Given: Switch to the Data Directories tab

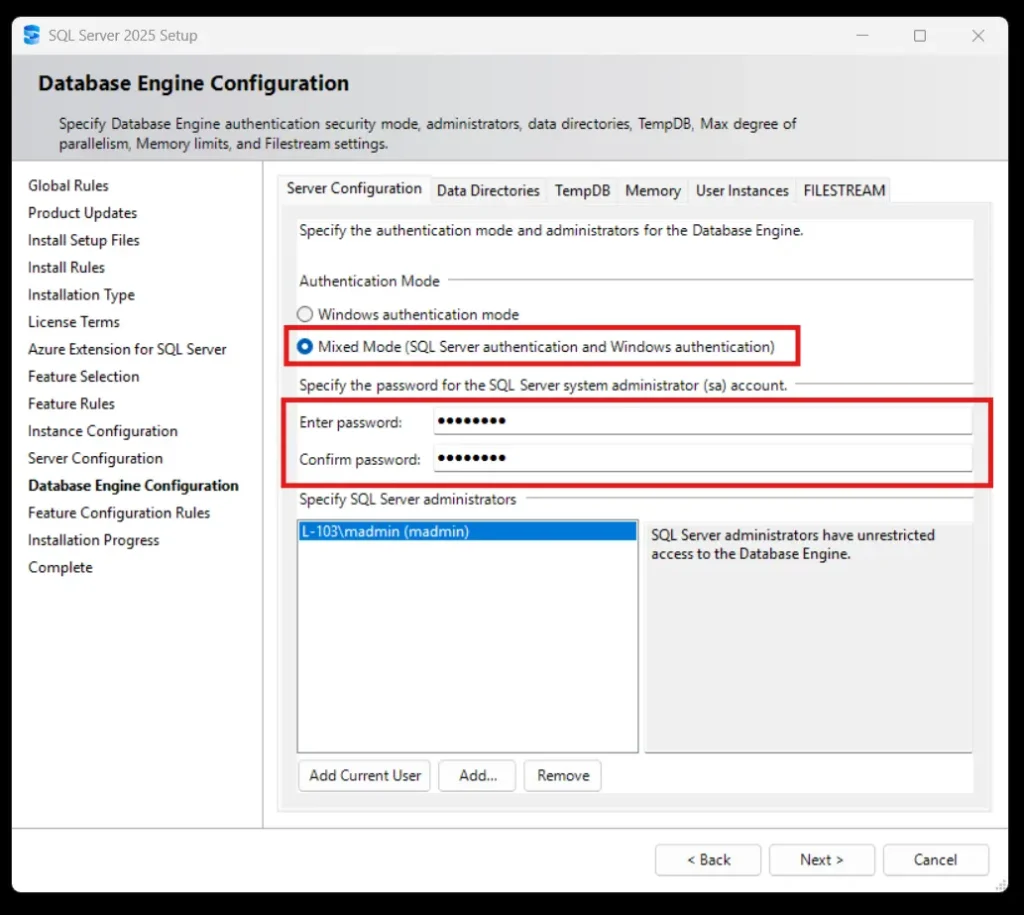Looking at the screenshot, I should pyautogui.click(x=488, y=190).
